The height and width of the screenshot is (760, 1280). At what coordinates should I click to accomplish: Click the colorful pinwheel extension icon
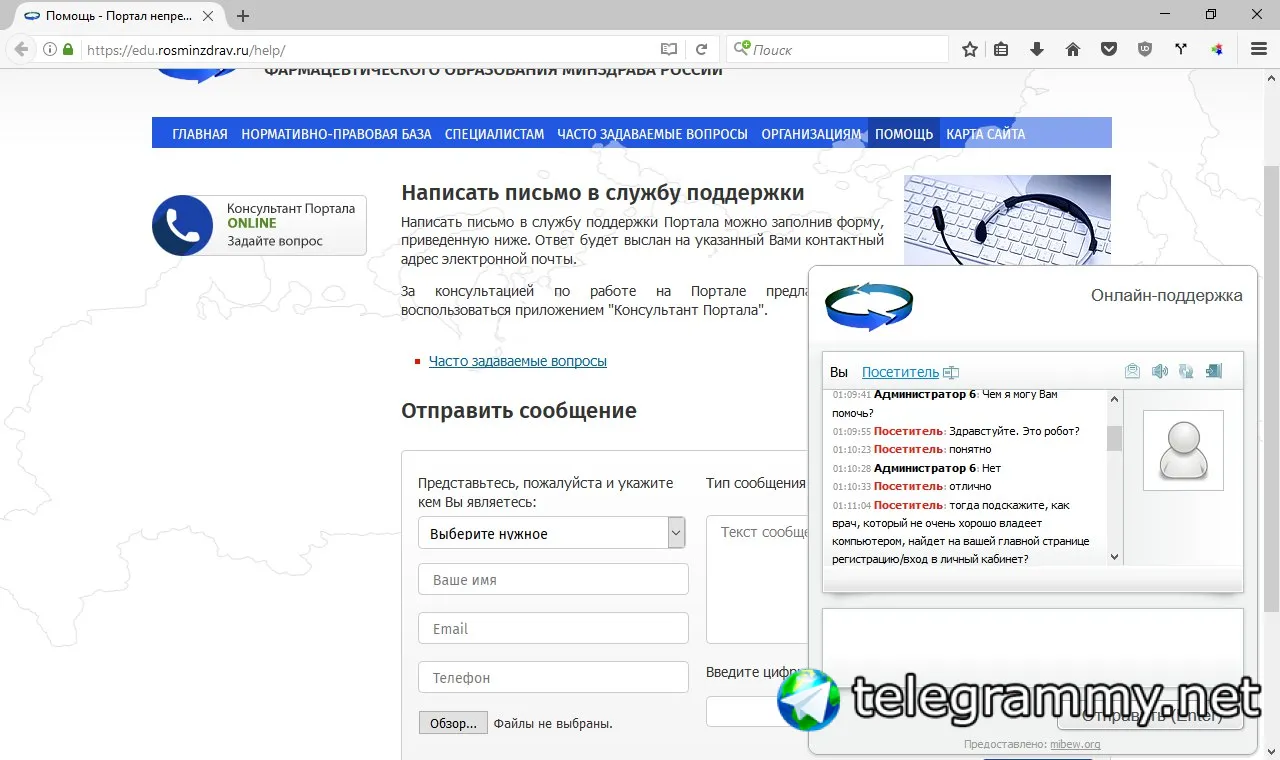(x=1217, y=49)
